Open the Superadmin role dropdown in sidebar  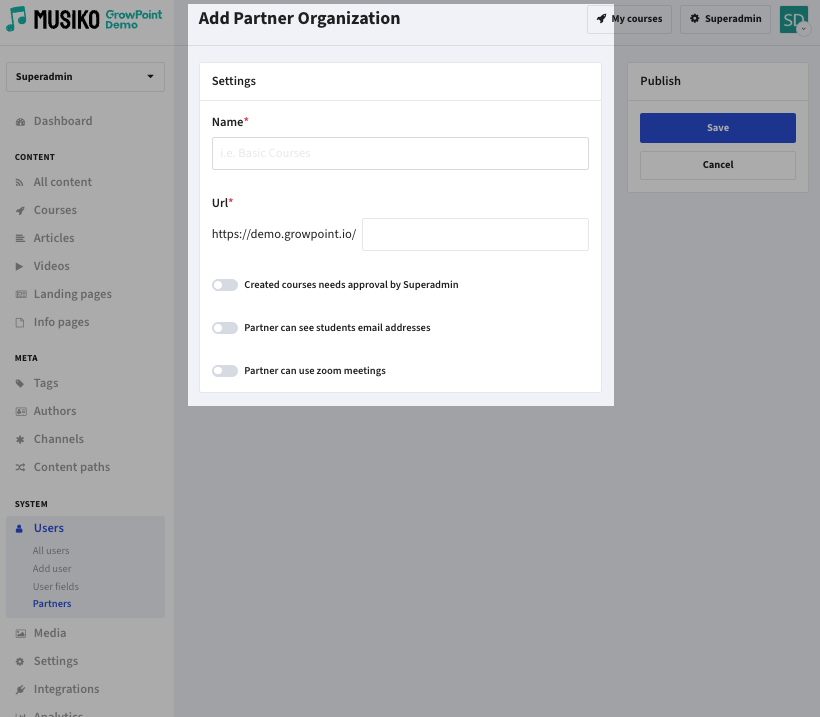[x=85, y=77]
